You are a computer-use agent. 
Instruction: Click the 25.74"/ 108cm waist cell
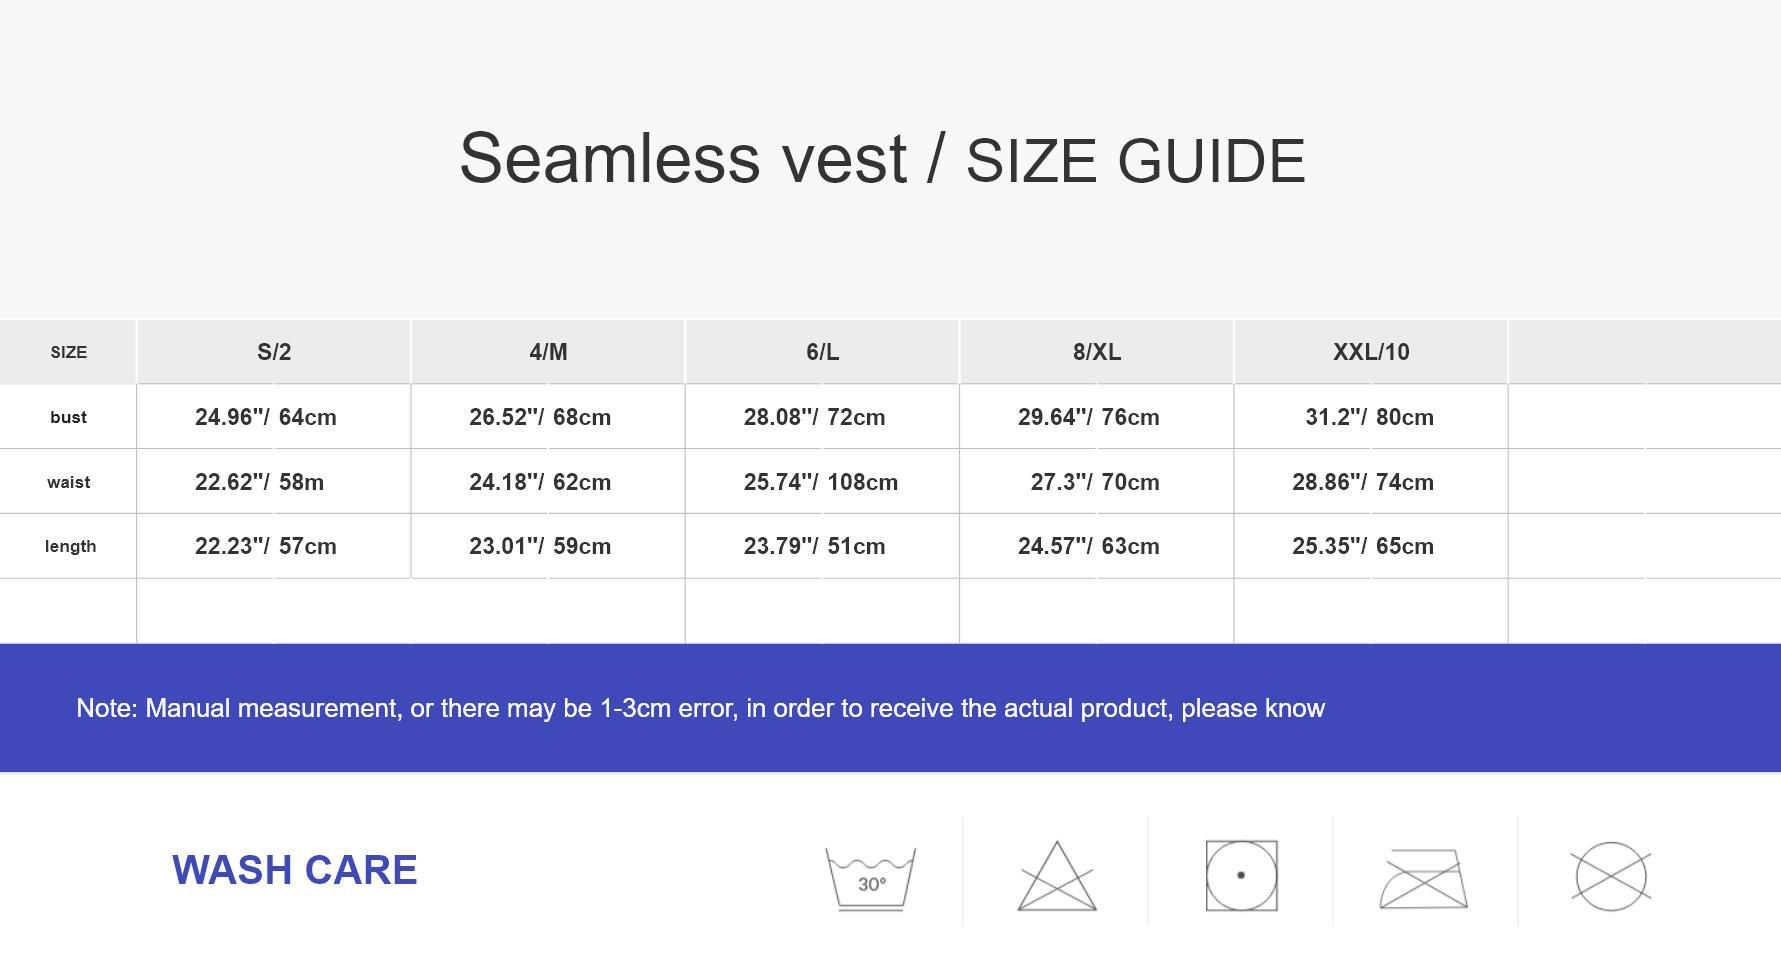820,482
